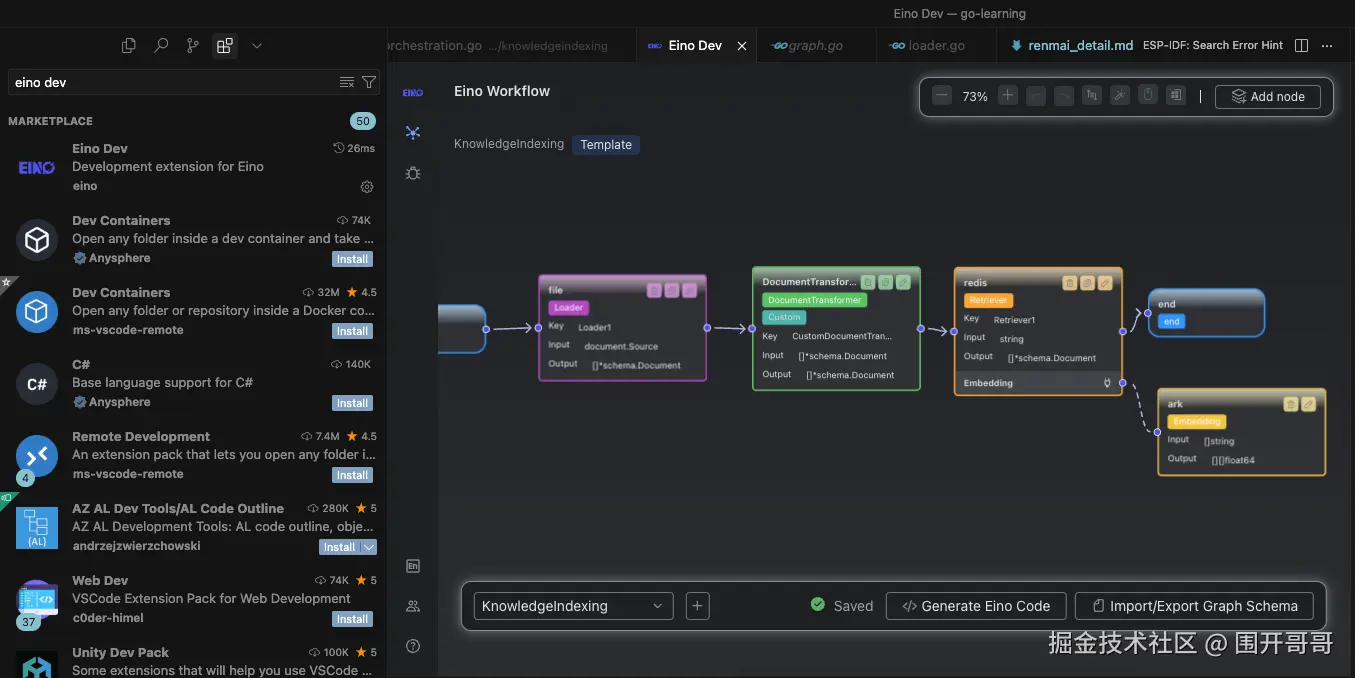The width and height of the screenshot is (1355, 678).
Task: Click ESP-IDF: Search Error Hint
Action: pyautogui.click(x=1213, y=46)
